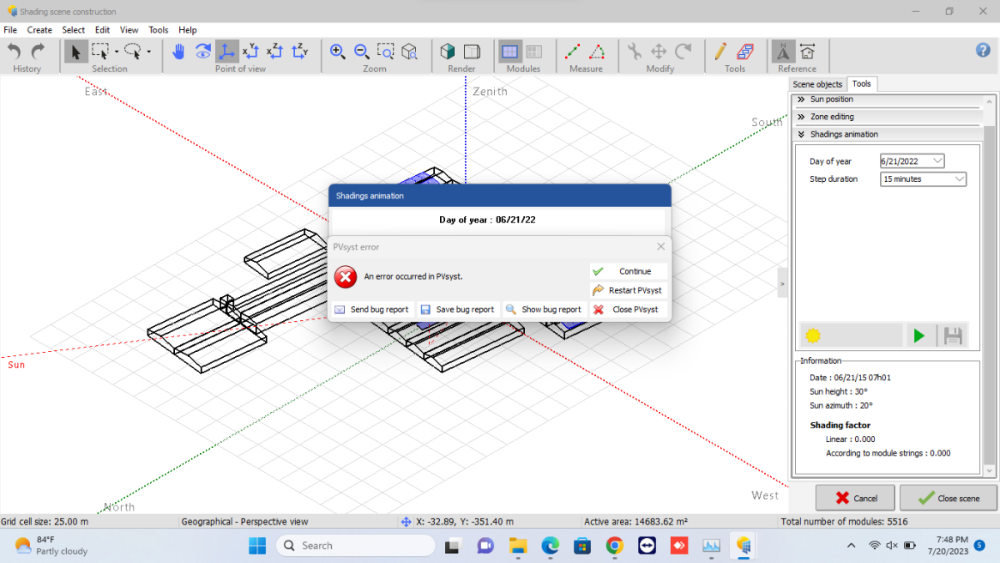Switch to the Tools tab

(862, 84)
